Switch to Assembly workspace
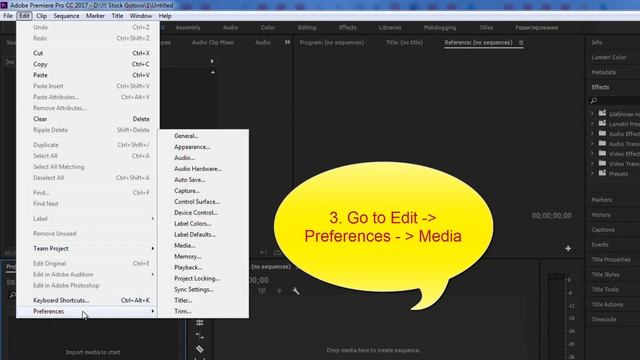This screenshot has height=360, width=640. click(188, 28)
